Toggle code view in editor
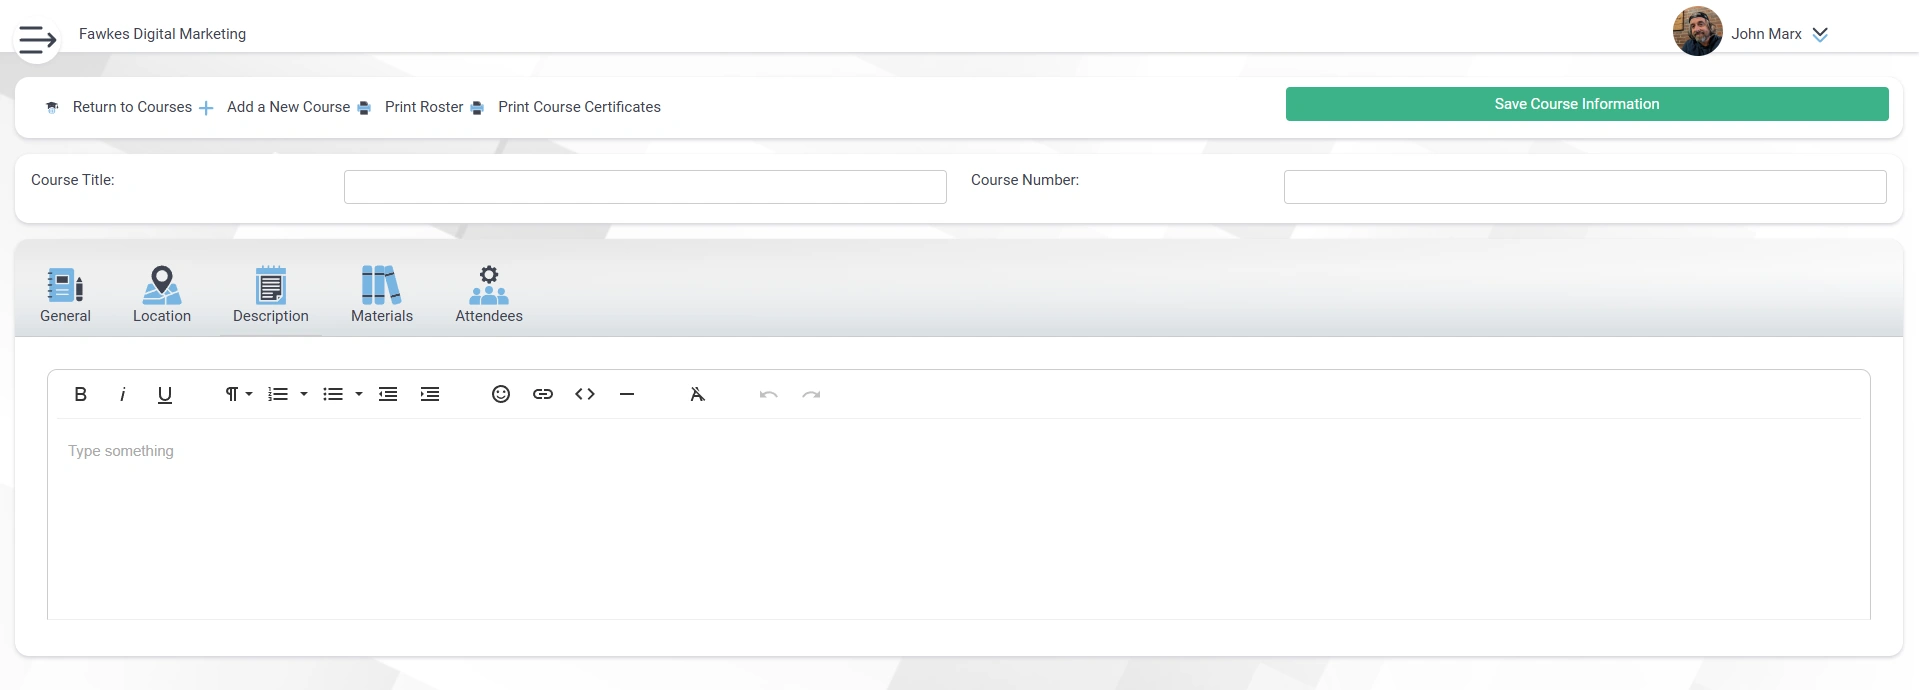Viewport: 1920px width, 690px height. click(585, 394)
